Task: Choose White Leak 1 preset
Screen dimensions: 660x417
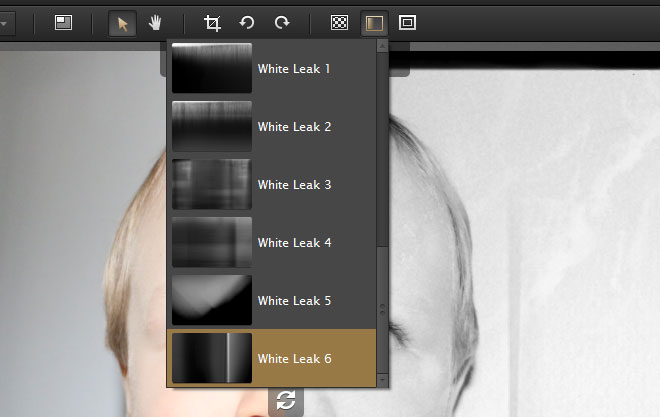Action: pyautogui.click(x=271, y=68)
